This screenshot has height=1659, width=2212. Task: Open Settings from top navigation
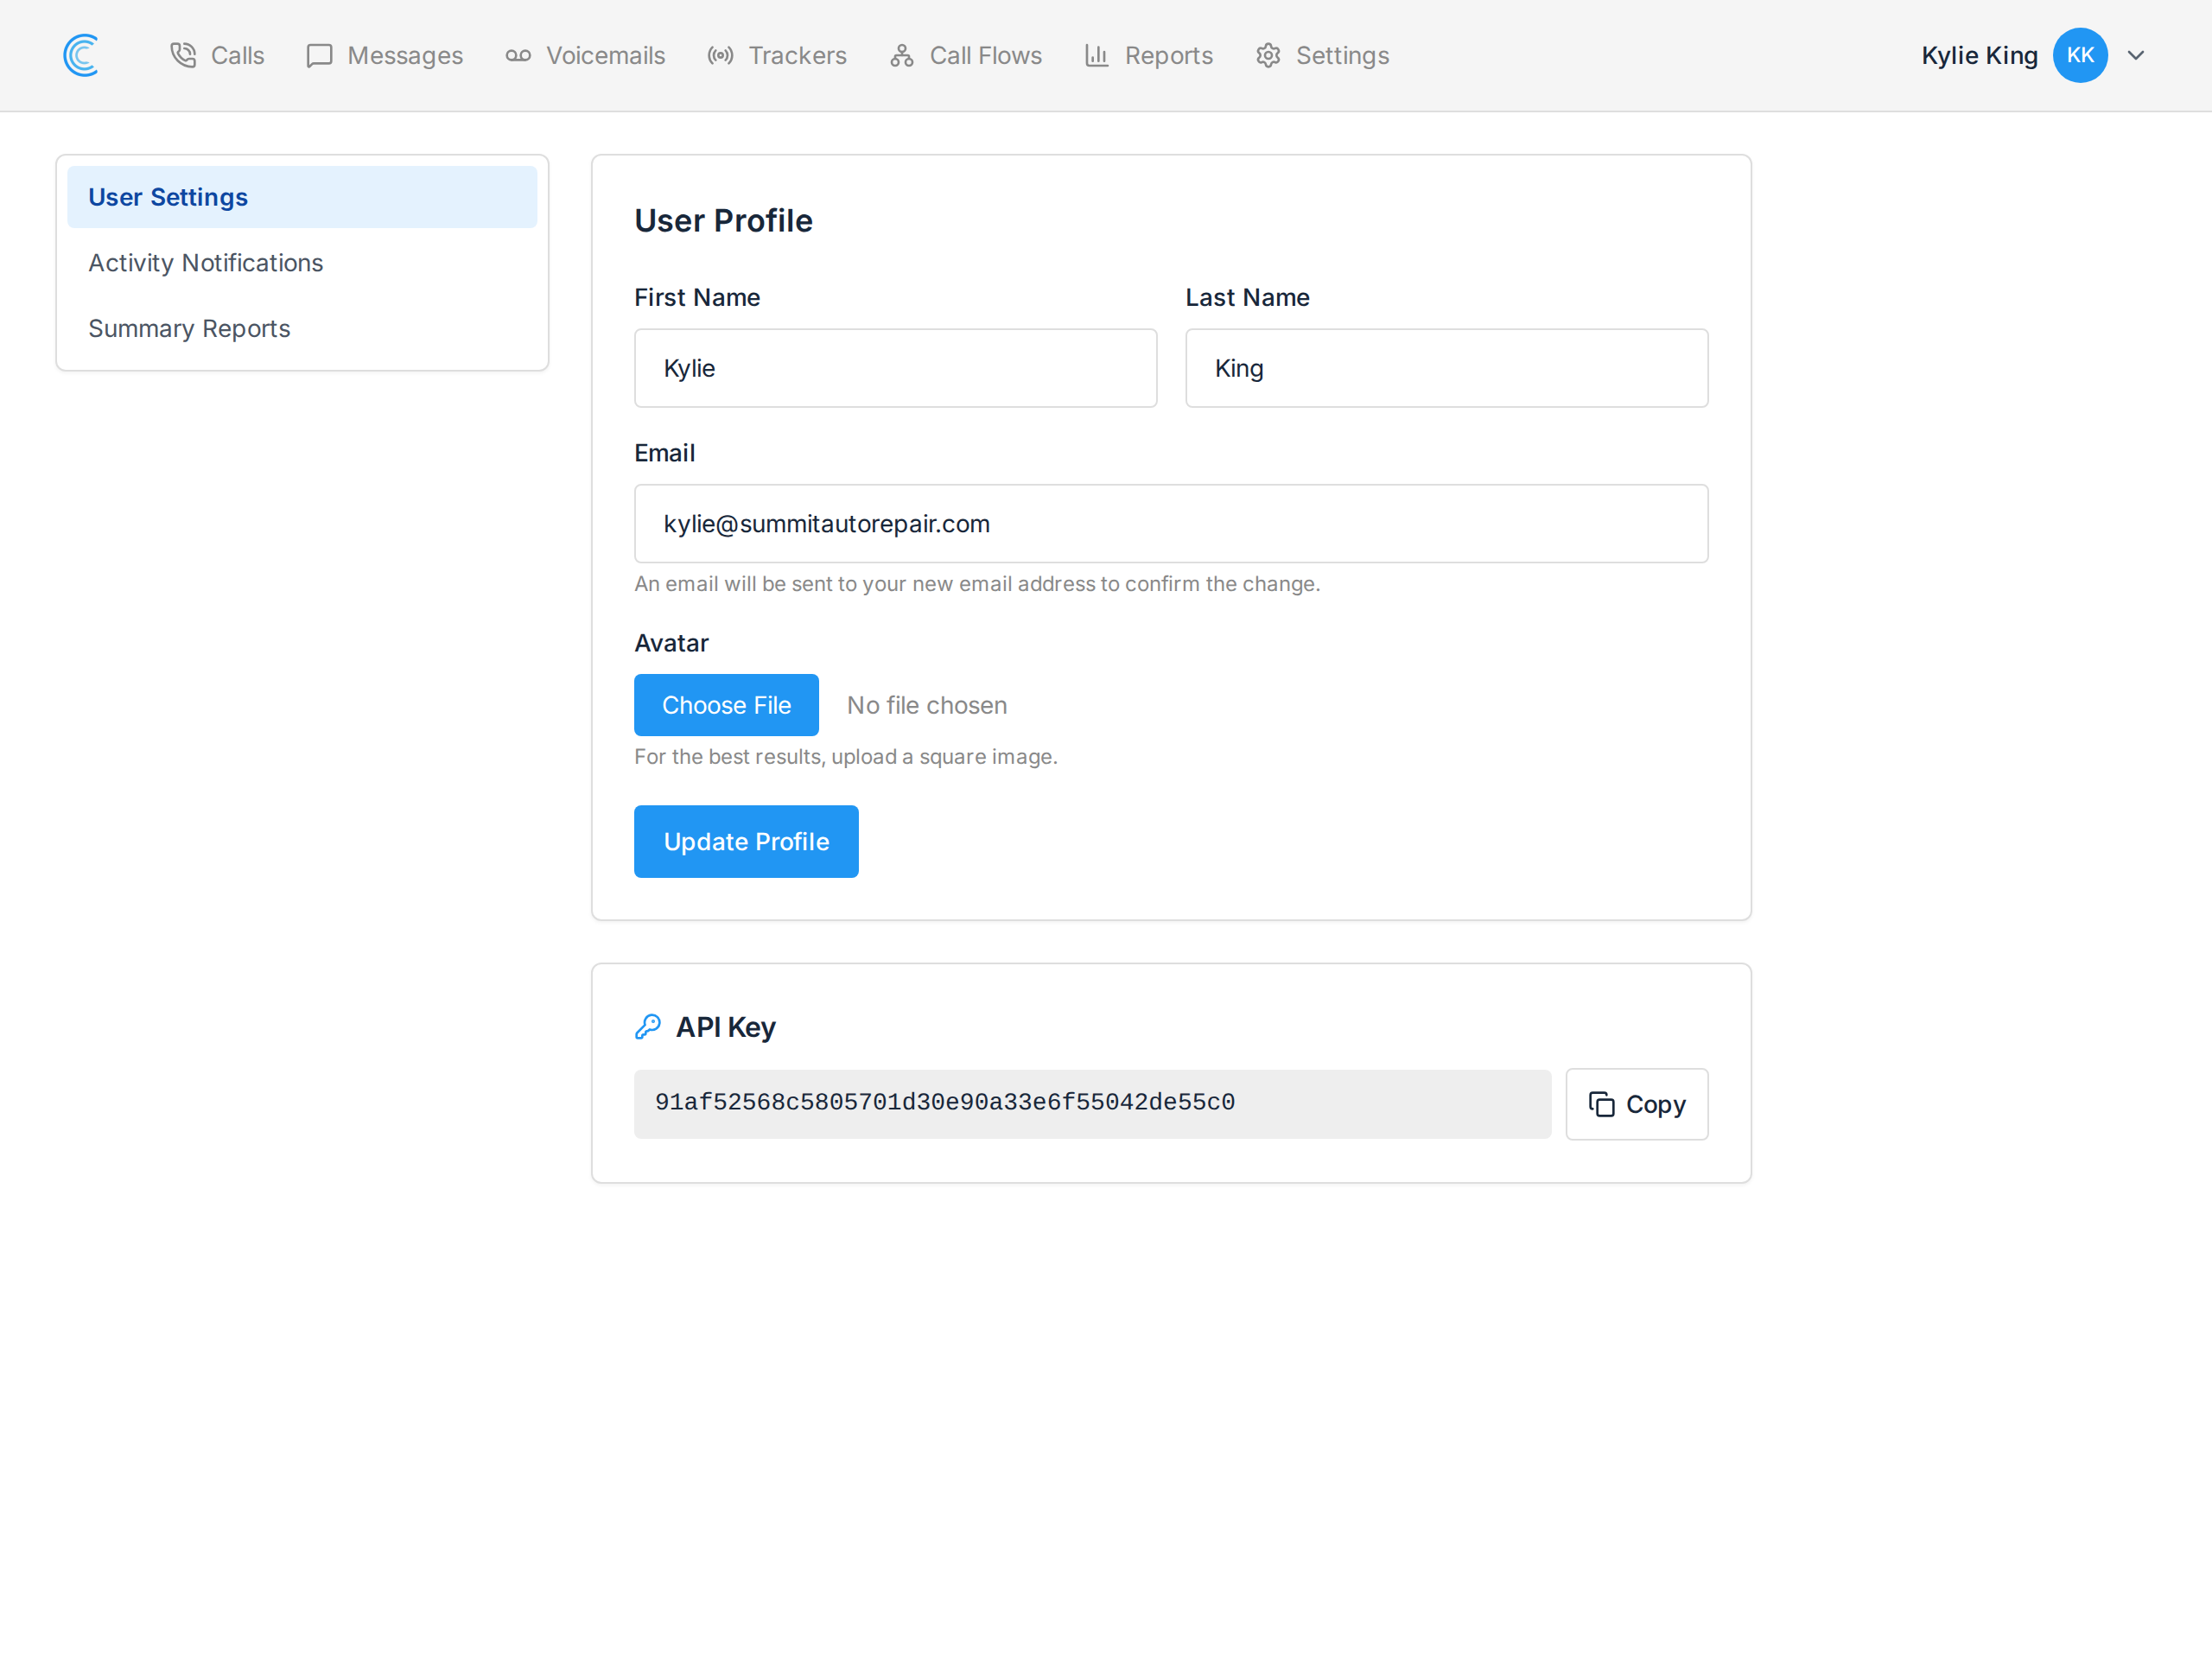[1323, 55]
